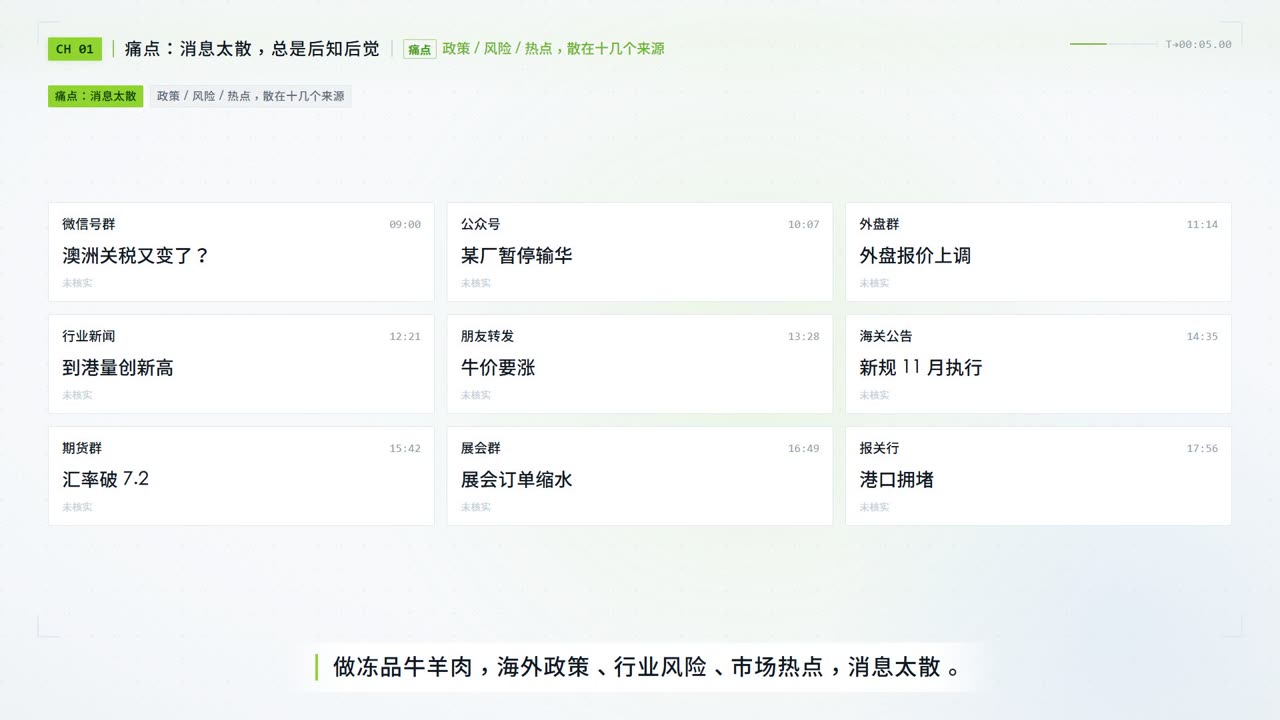1280x720 pixels.
Task: Select the headline "到港量创新高"
Action: click(118, 368)
